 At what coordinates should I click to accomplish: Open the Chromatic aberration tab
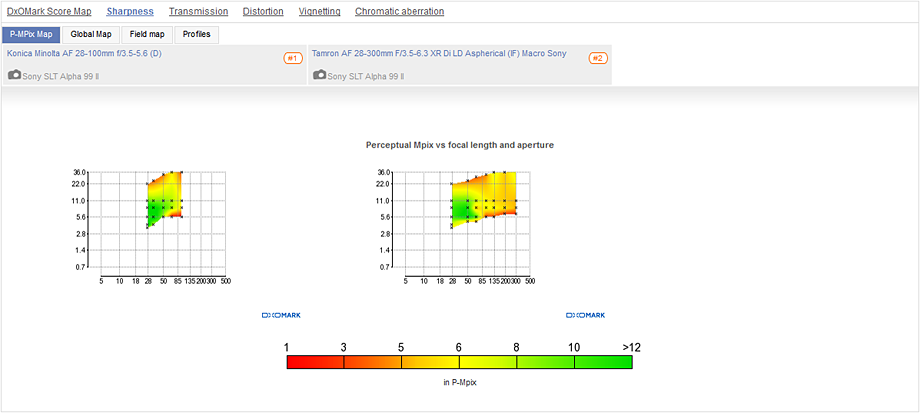pyautogui.click(x=400, y=11)
